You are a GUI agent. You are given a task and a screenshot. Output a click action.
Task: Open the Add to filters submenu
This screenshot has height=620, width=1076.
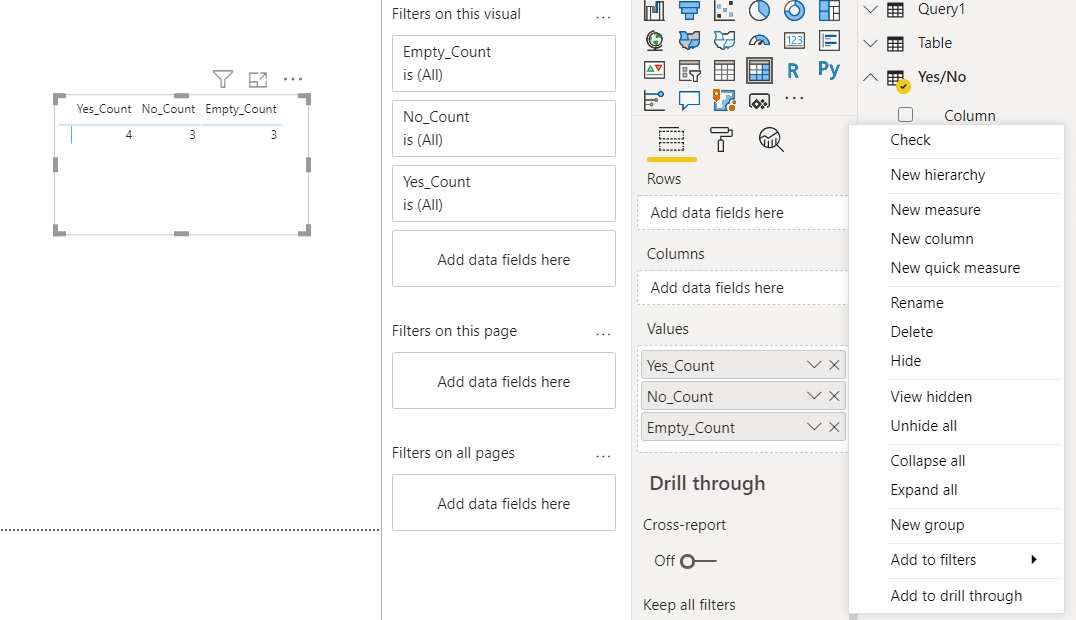pyautogui.click(x=956, y=560)
